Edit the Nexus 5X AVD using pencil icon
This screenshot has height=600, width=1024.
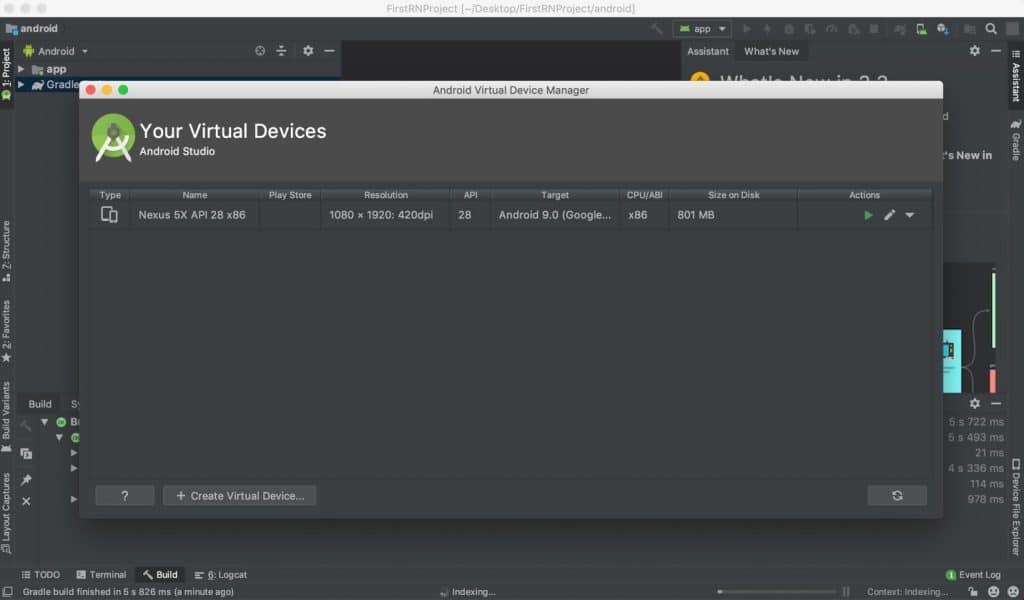click(x=889, y=214)
